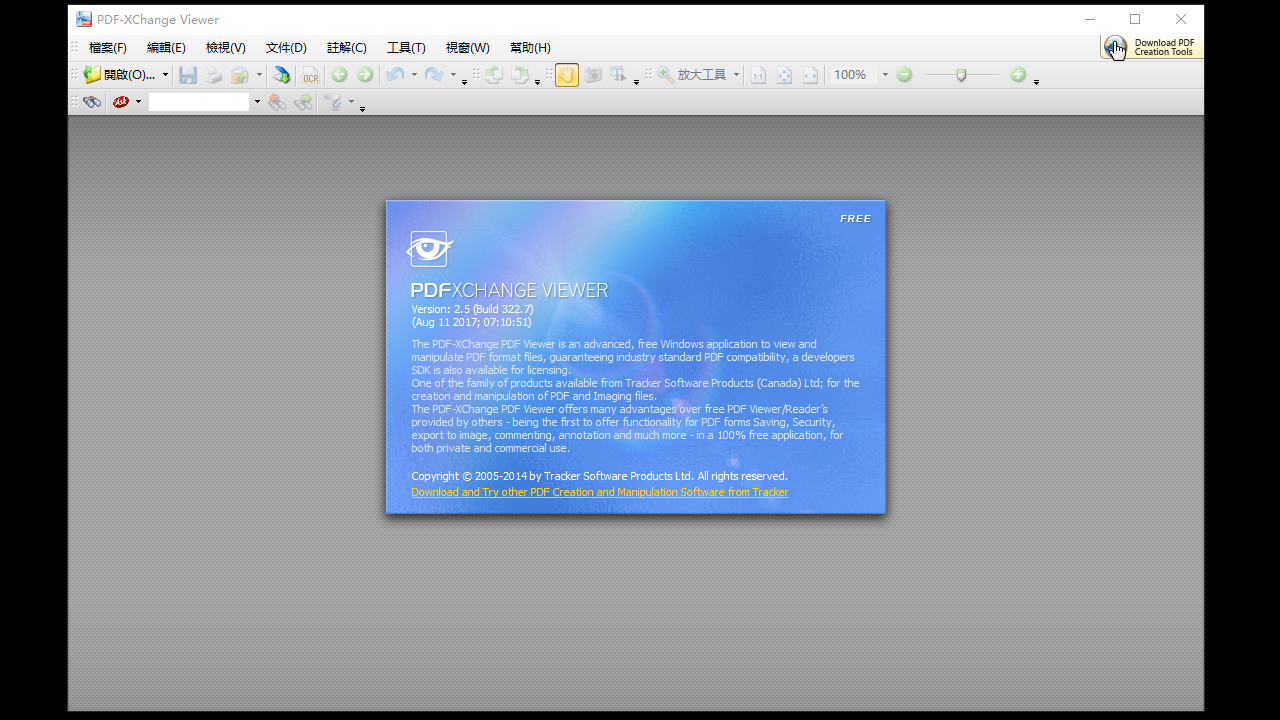
Task: Open the 註解(C) menu
Action: tap(346, 47)
